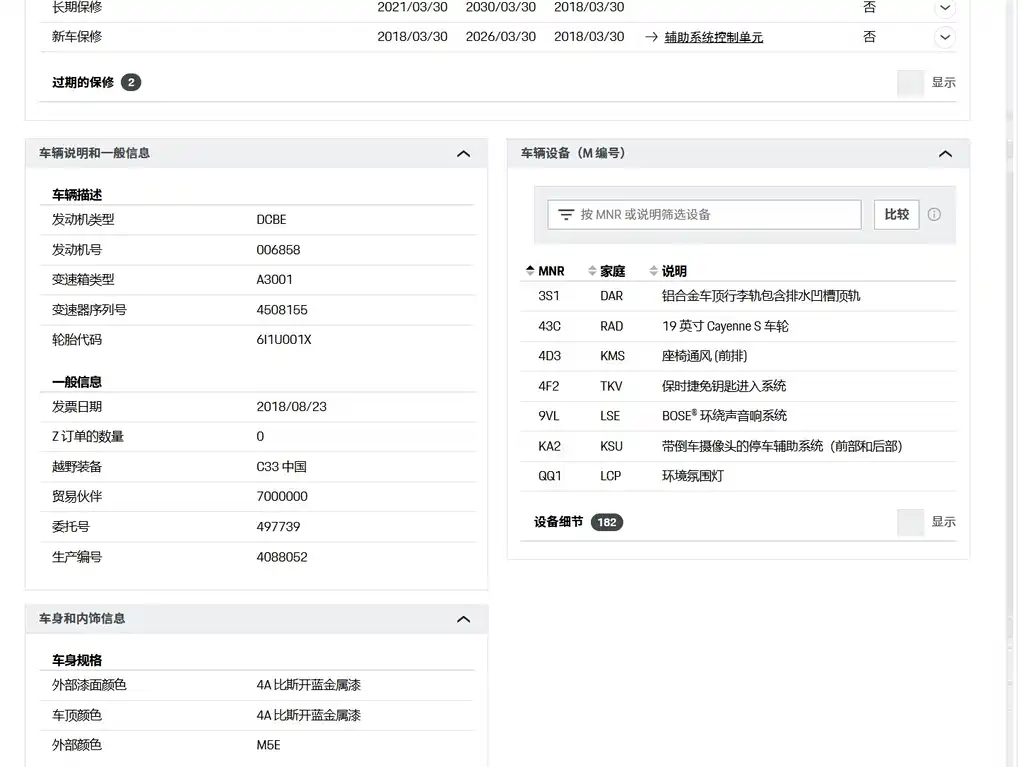Click the 2 badge beside 过期的保修

tap(131, 82)
